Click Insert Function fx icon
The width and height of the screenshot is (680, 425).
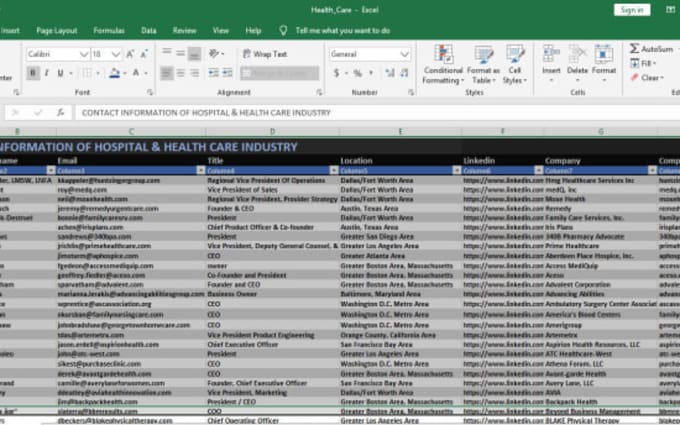60,113
